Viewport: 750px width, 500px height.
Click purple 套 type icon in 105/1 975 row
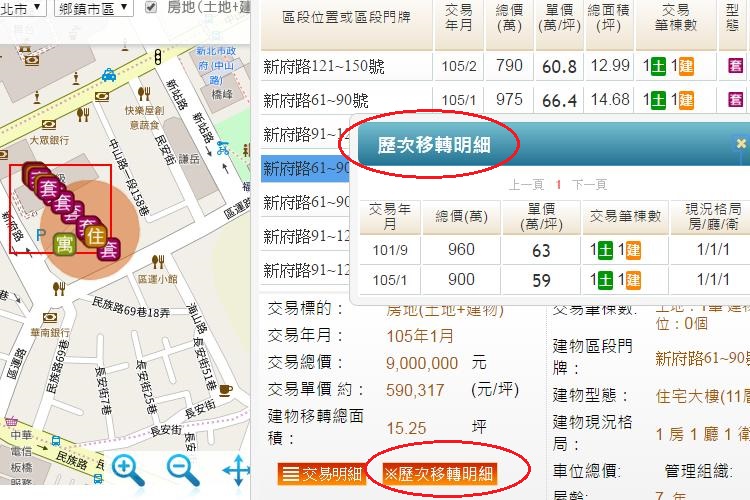736,100
